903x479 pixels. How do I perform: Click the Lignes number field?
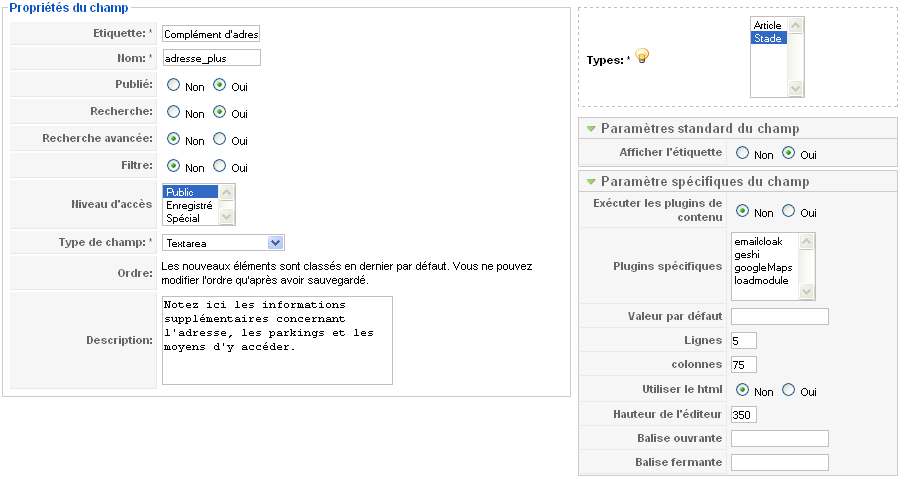pos(743,340)
